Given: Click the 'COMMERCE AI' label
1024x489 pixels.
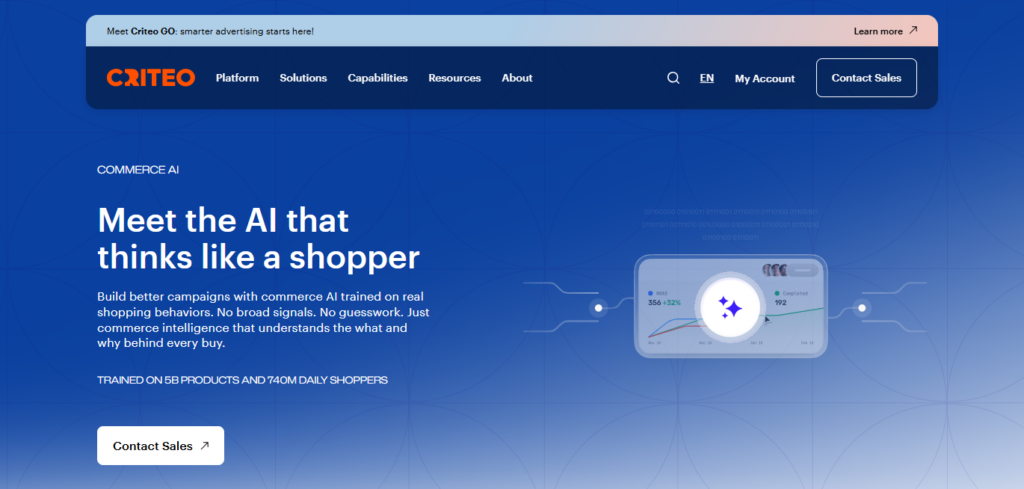Looking at the screenshot, I should [x=138, y=170].
